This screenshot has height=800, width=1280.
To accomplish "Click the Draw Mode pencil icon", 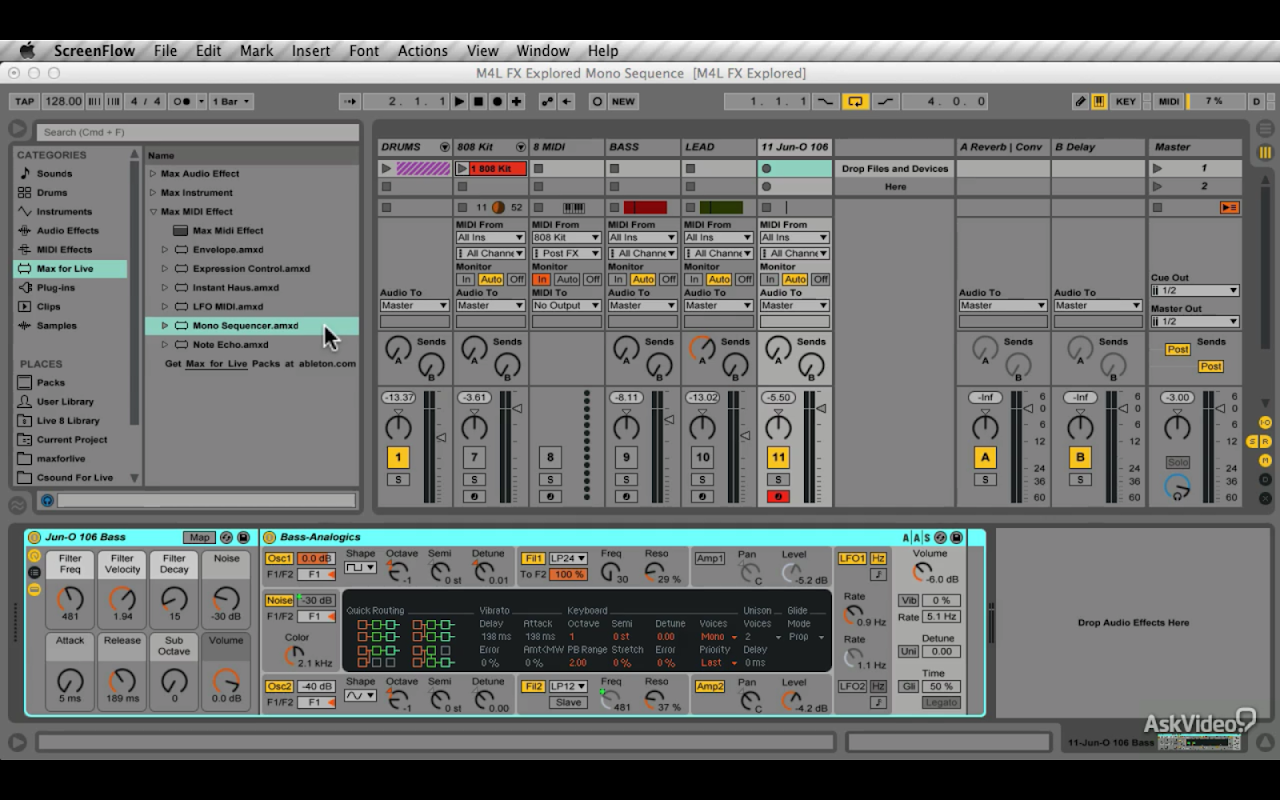I will pos(1080,101).
